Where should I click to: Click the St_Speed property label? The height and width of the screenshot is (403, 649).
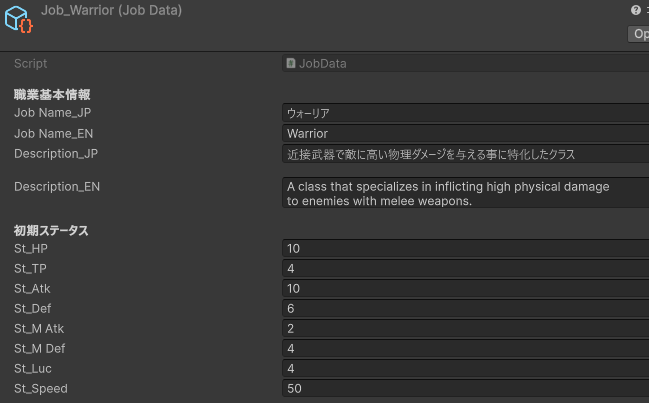[41, 389]
